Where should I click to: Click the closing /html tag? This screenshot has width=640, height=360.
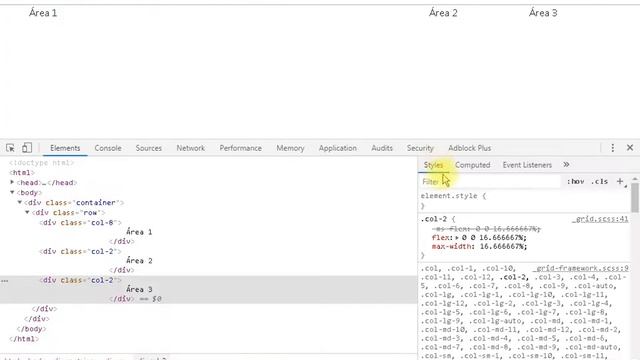(24, 338)
